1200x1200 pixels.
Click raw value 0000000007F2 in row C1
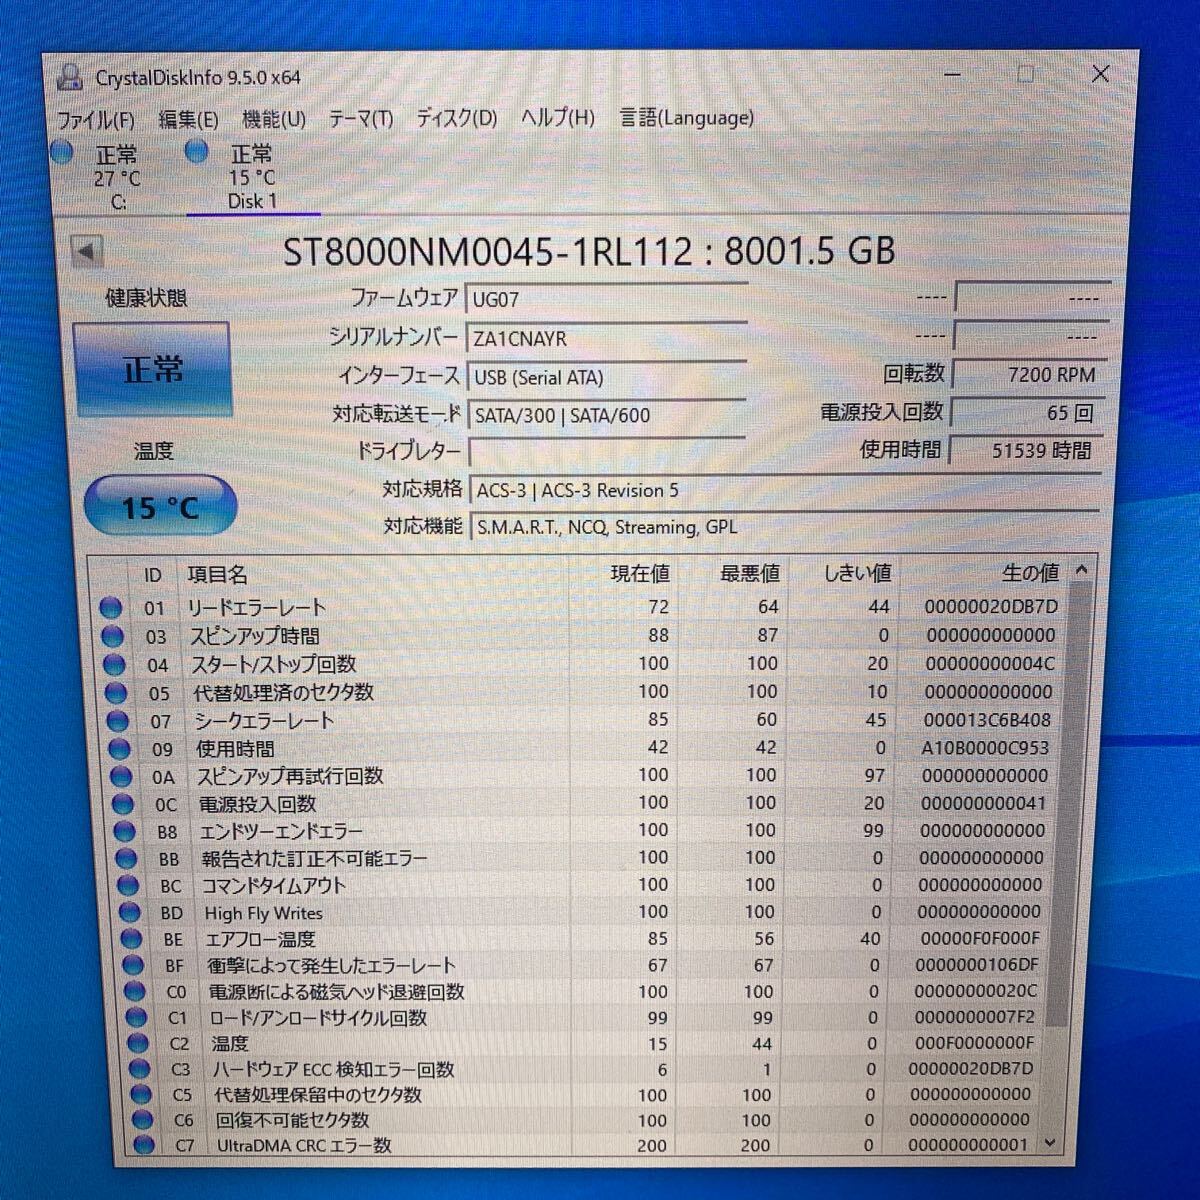[973, 1016]
